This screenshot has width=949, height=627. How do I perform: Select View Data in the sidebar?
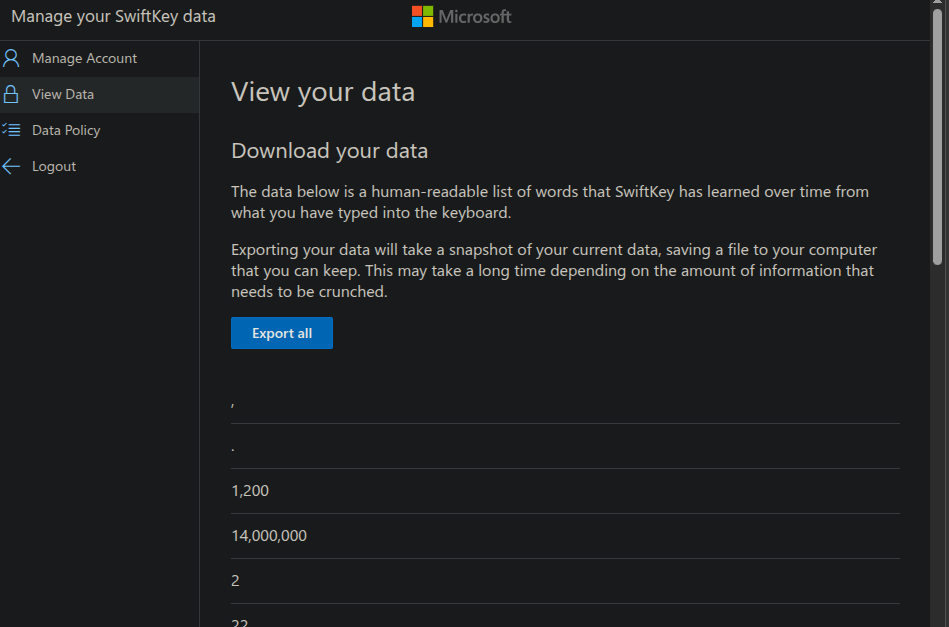pyautogui.click(x=63, y=94)
